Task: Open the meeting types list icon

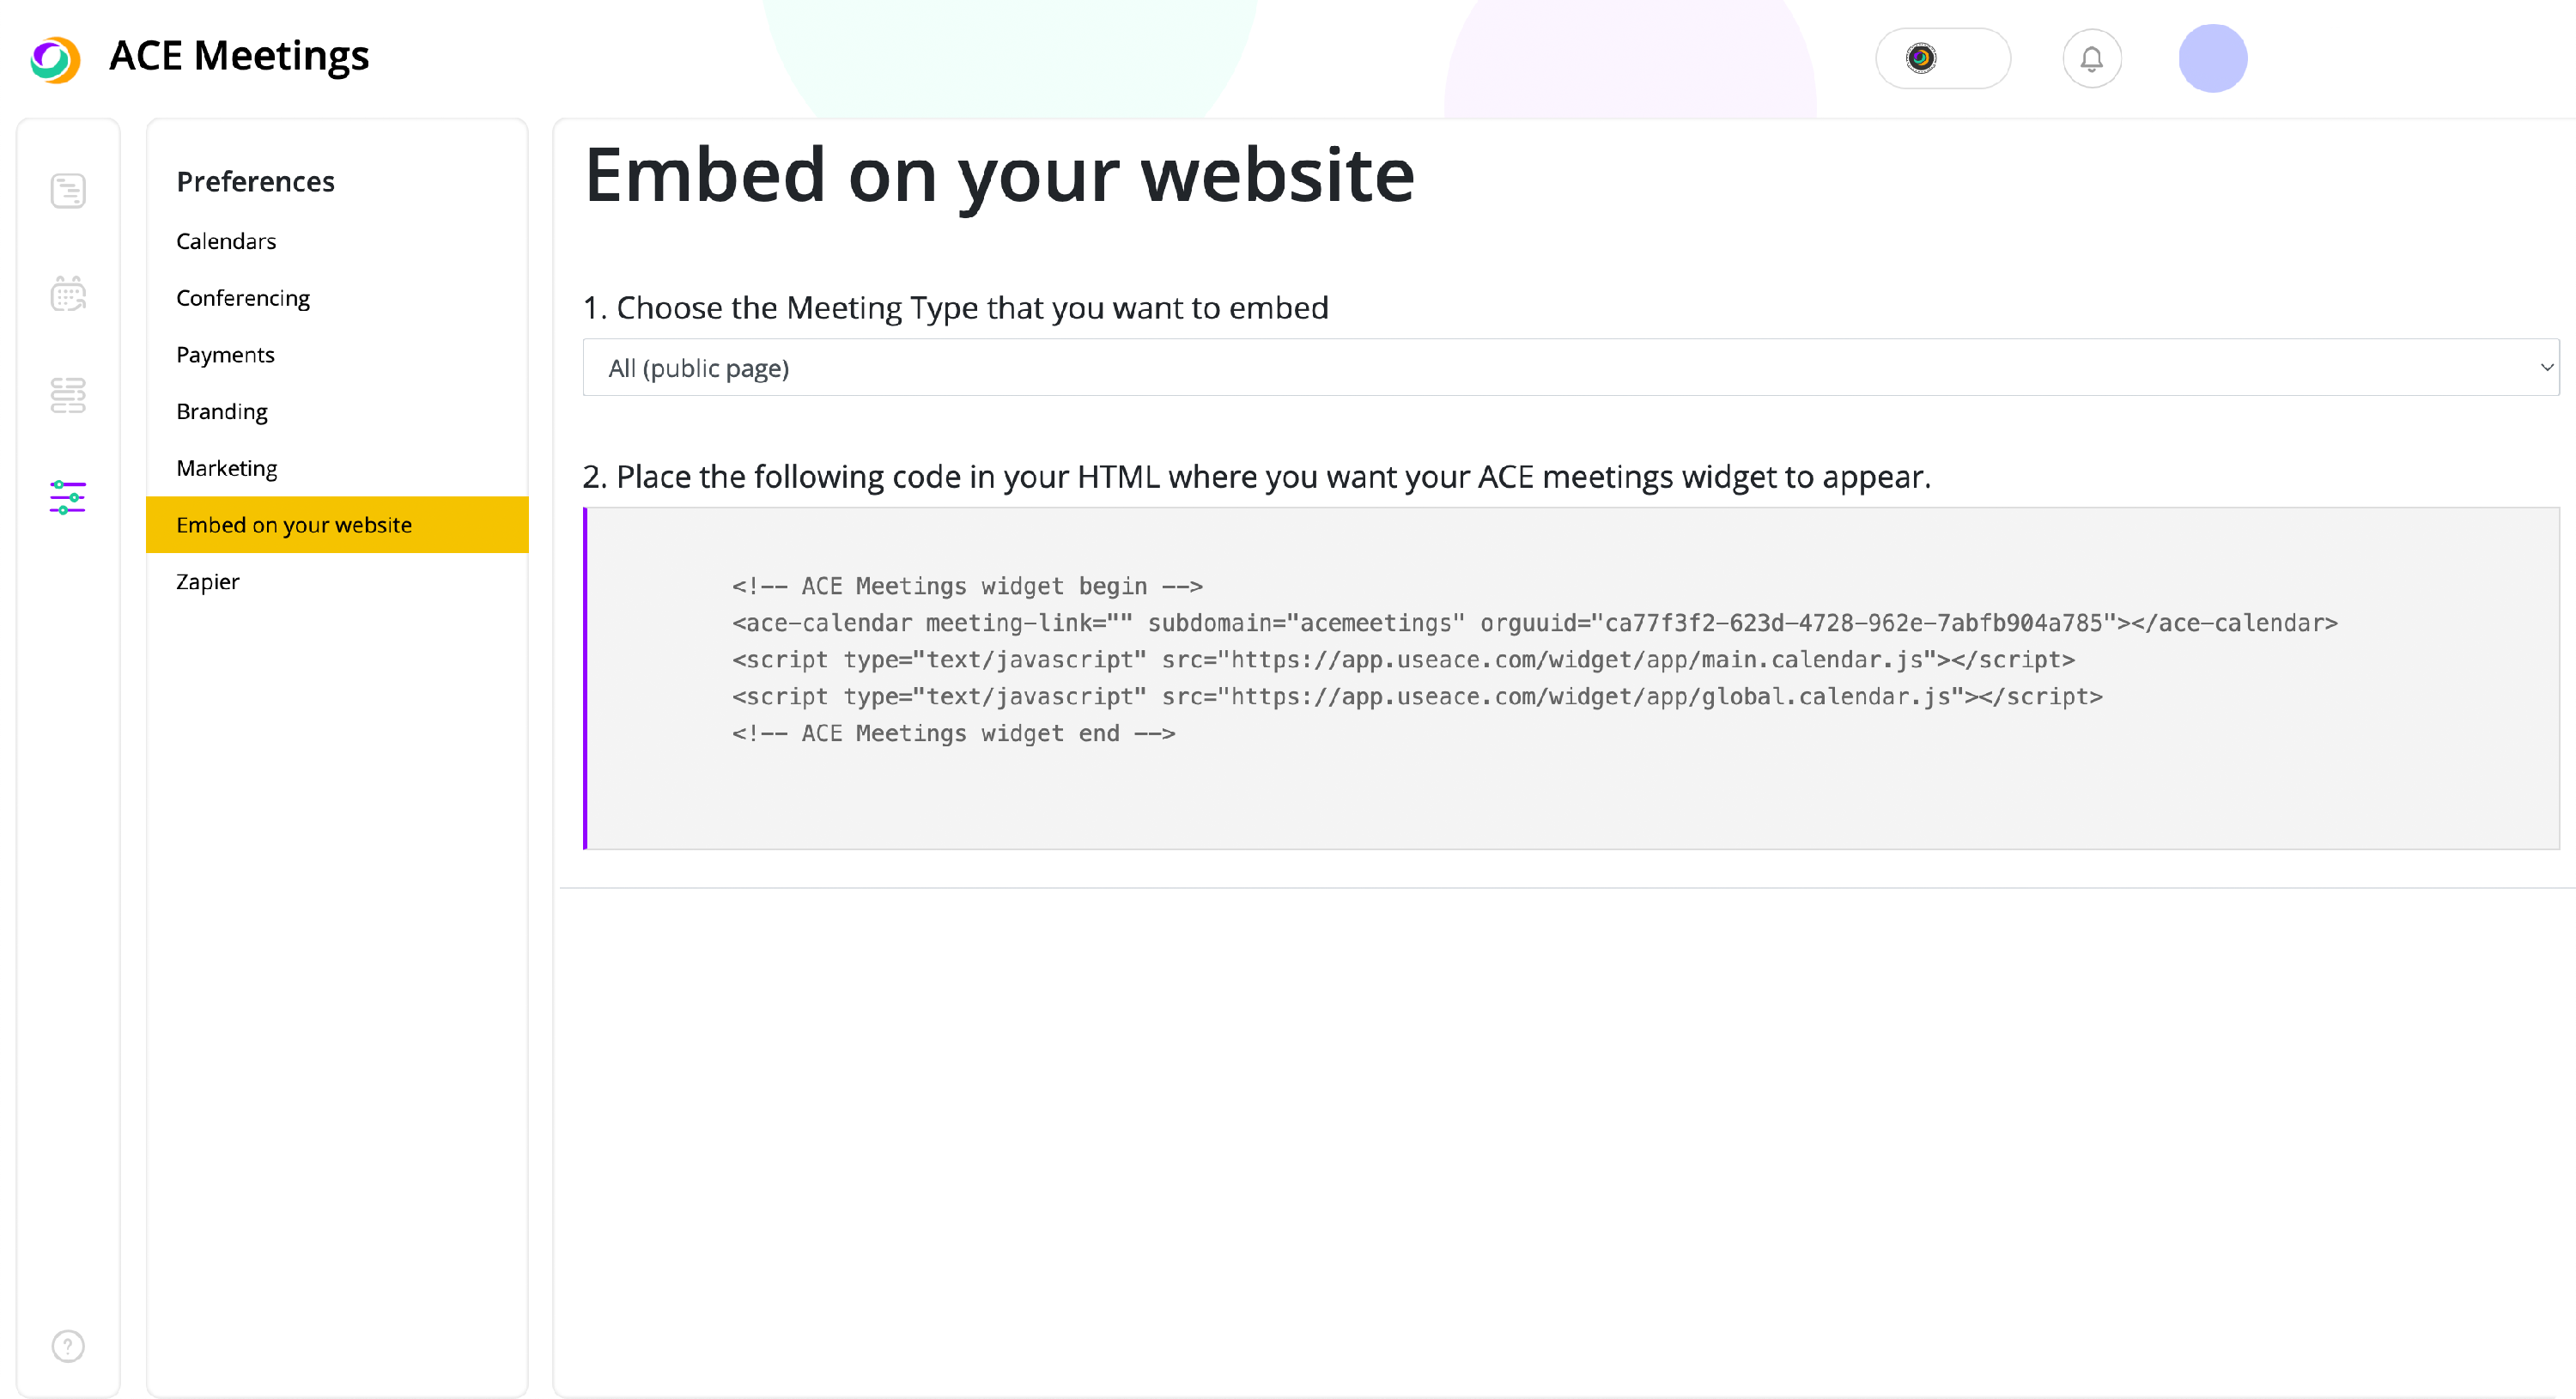Action: pos(68,395)
